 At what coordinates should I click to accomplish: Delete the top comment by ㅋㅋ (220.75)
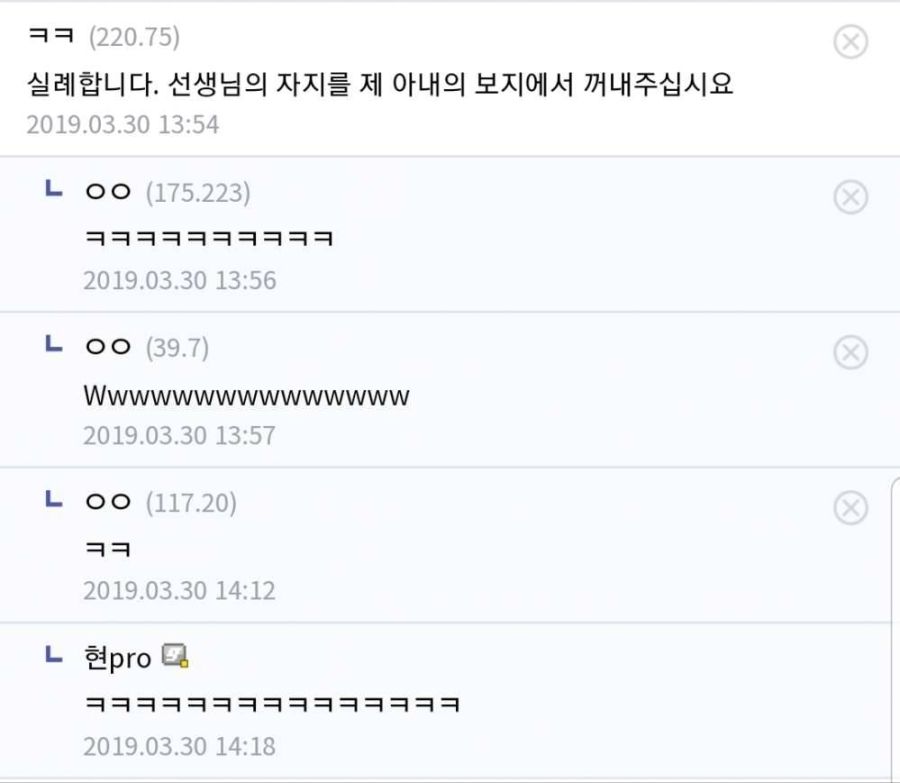pos(850,42)
